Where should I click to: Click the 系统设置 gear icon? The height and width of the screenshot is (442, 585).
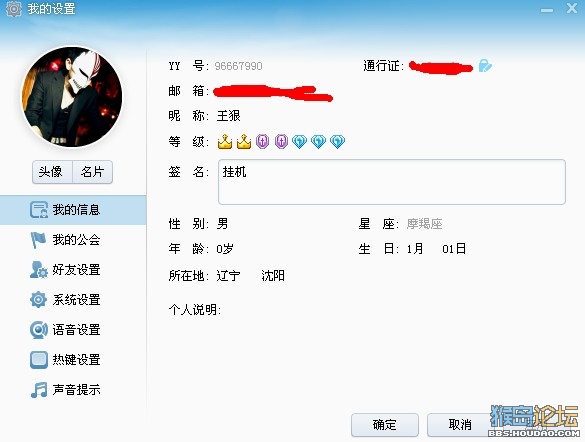point(38,300)
